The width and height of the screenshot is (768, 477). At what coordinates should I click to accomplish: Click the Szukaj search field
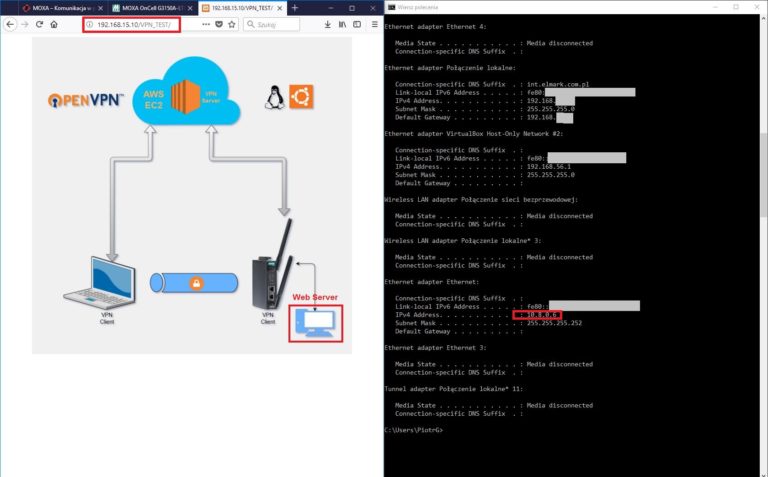point(271,24)
